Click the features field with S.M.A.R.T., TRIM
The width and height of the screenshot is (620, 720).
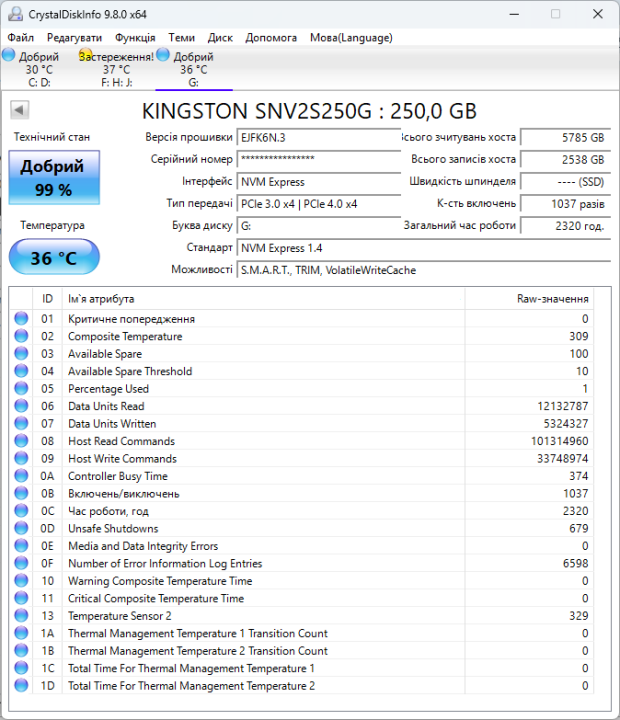pyautogui.click(x=423, y=270)
